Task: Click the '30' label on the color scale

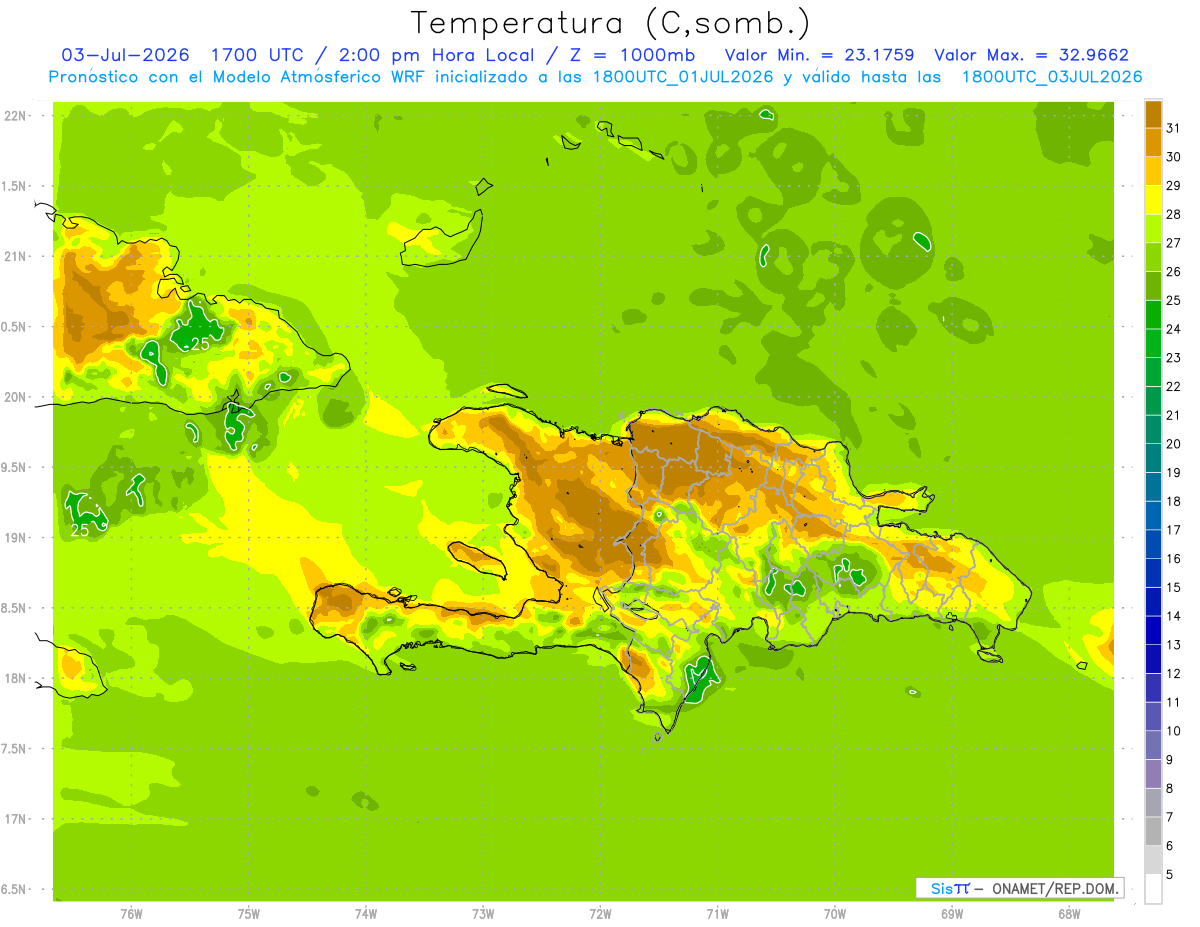Action: [1174, 157]
